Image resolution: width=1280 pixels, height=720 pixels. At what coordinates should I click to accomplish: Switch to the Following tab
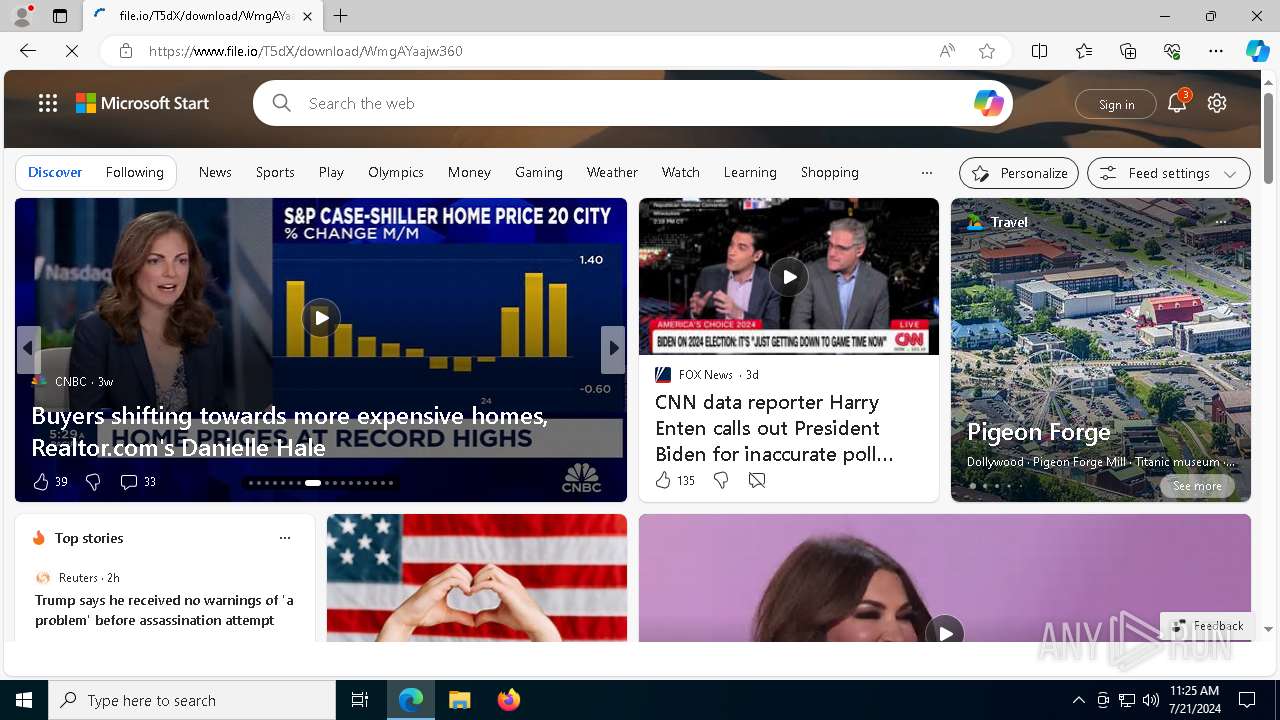click(134, 172)
